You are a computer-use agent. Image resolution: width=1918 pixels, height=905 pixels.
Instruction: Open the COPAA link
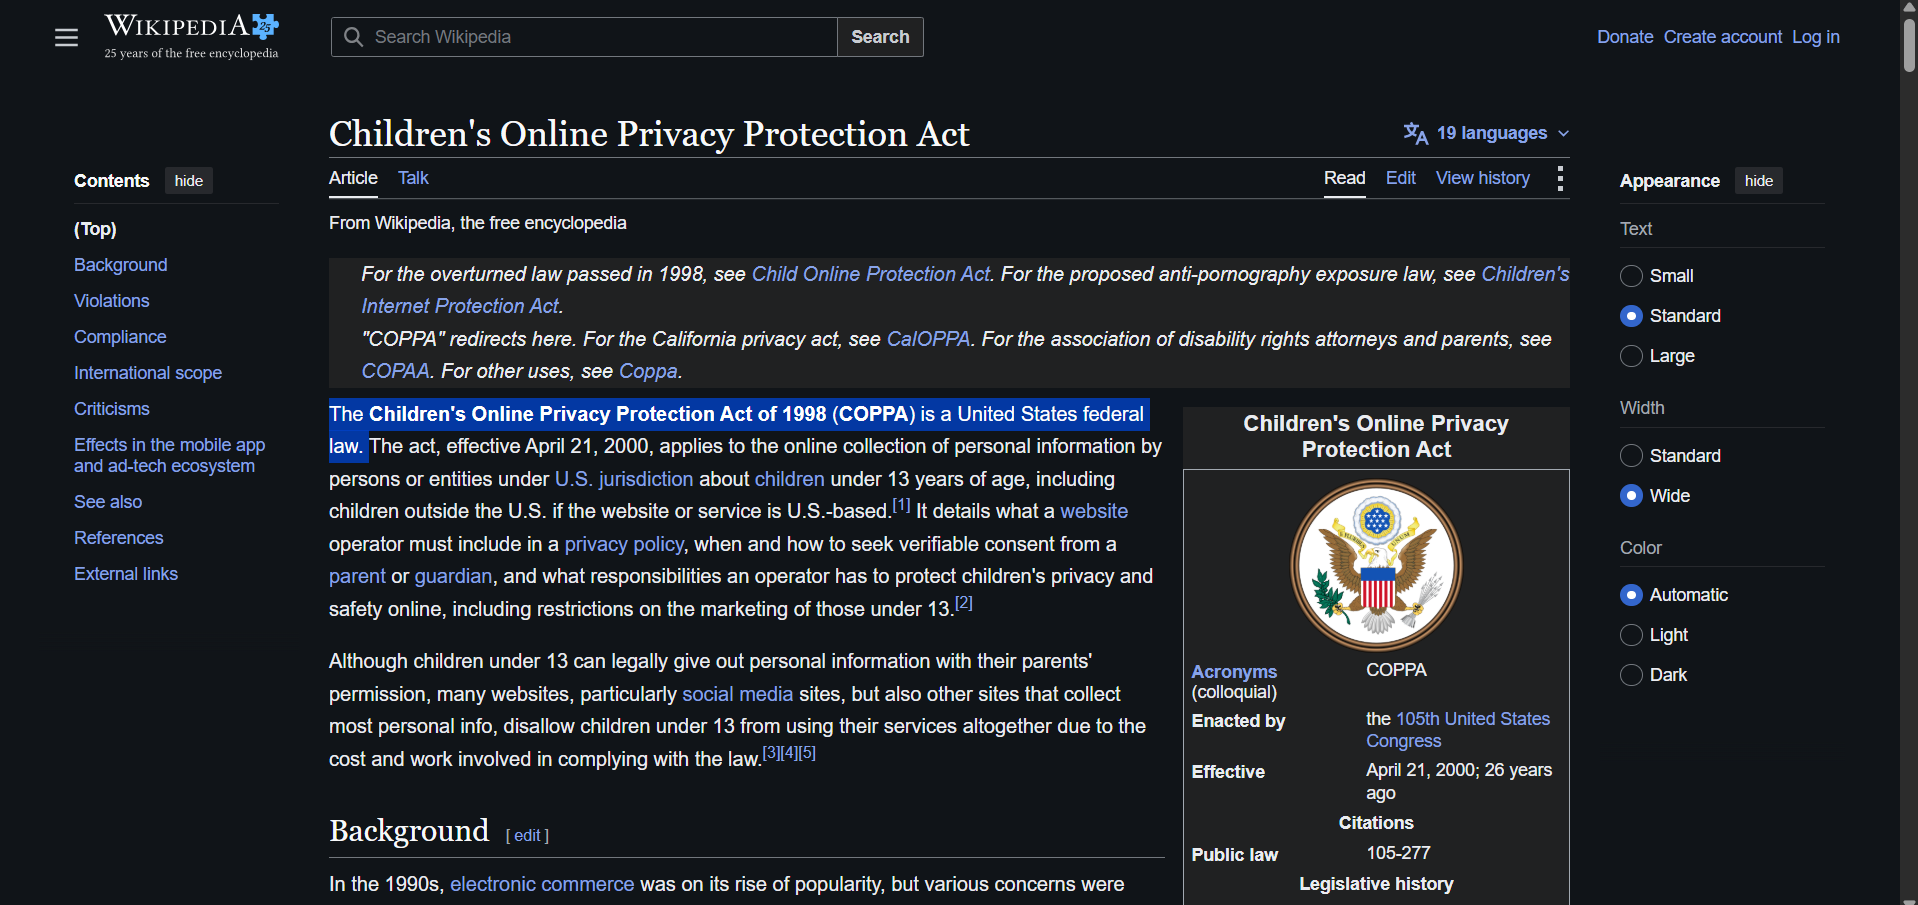395,371
